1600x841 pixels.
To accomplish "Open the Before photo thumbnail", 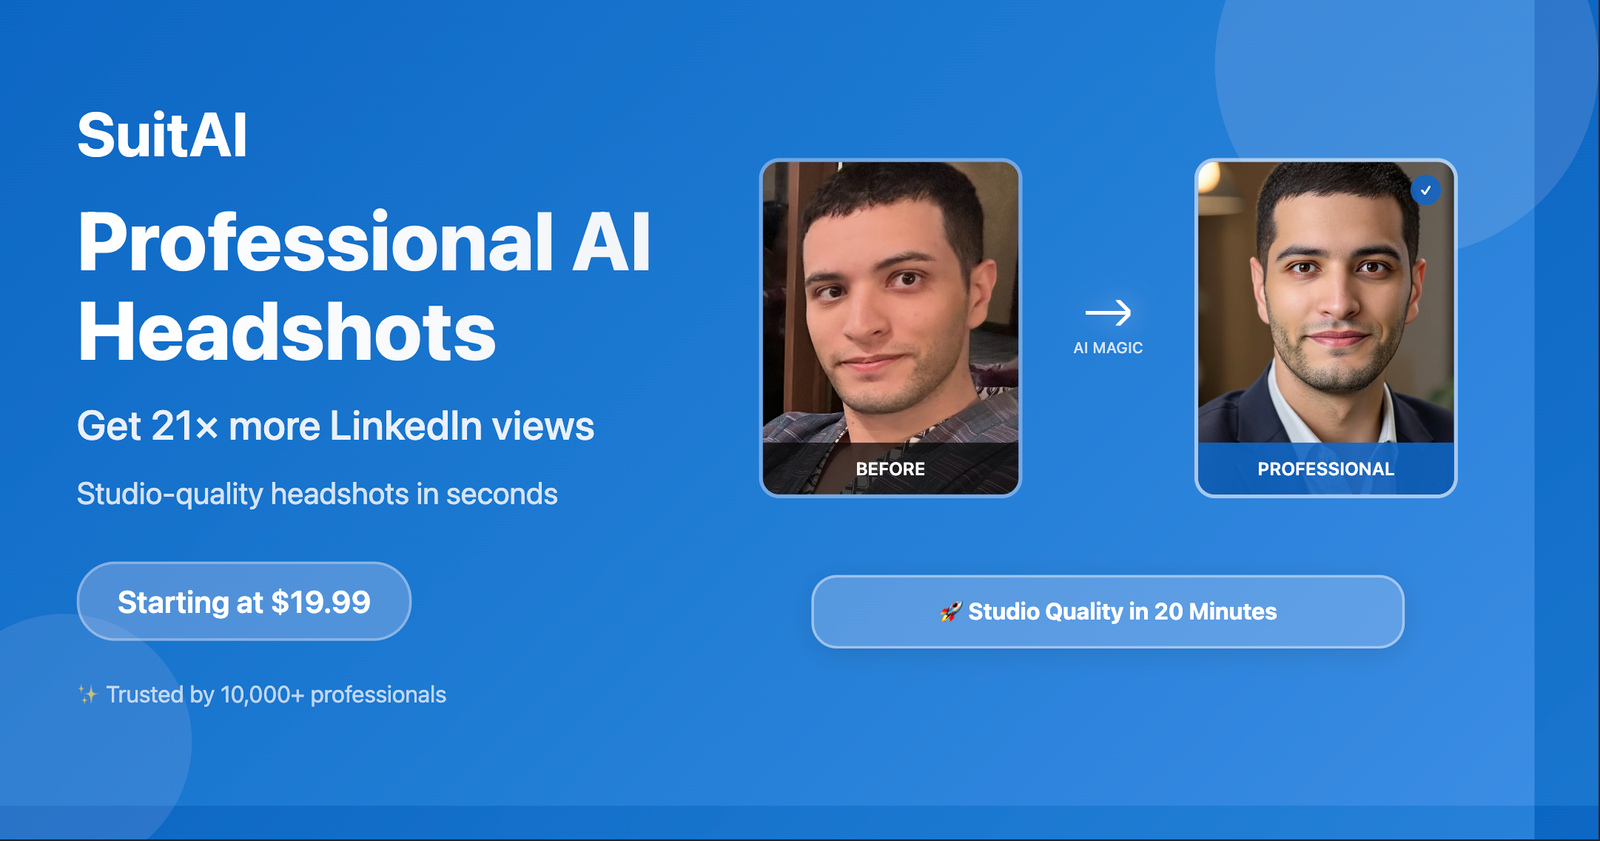I will click(x=890, y=328).
